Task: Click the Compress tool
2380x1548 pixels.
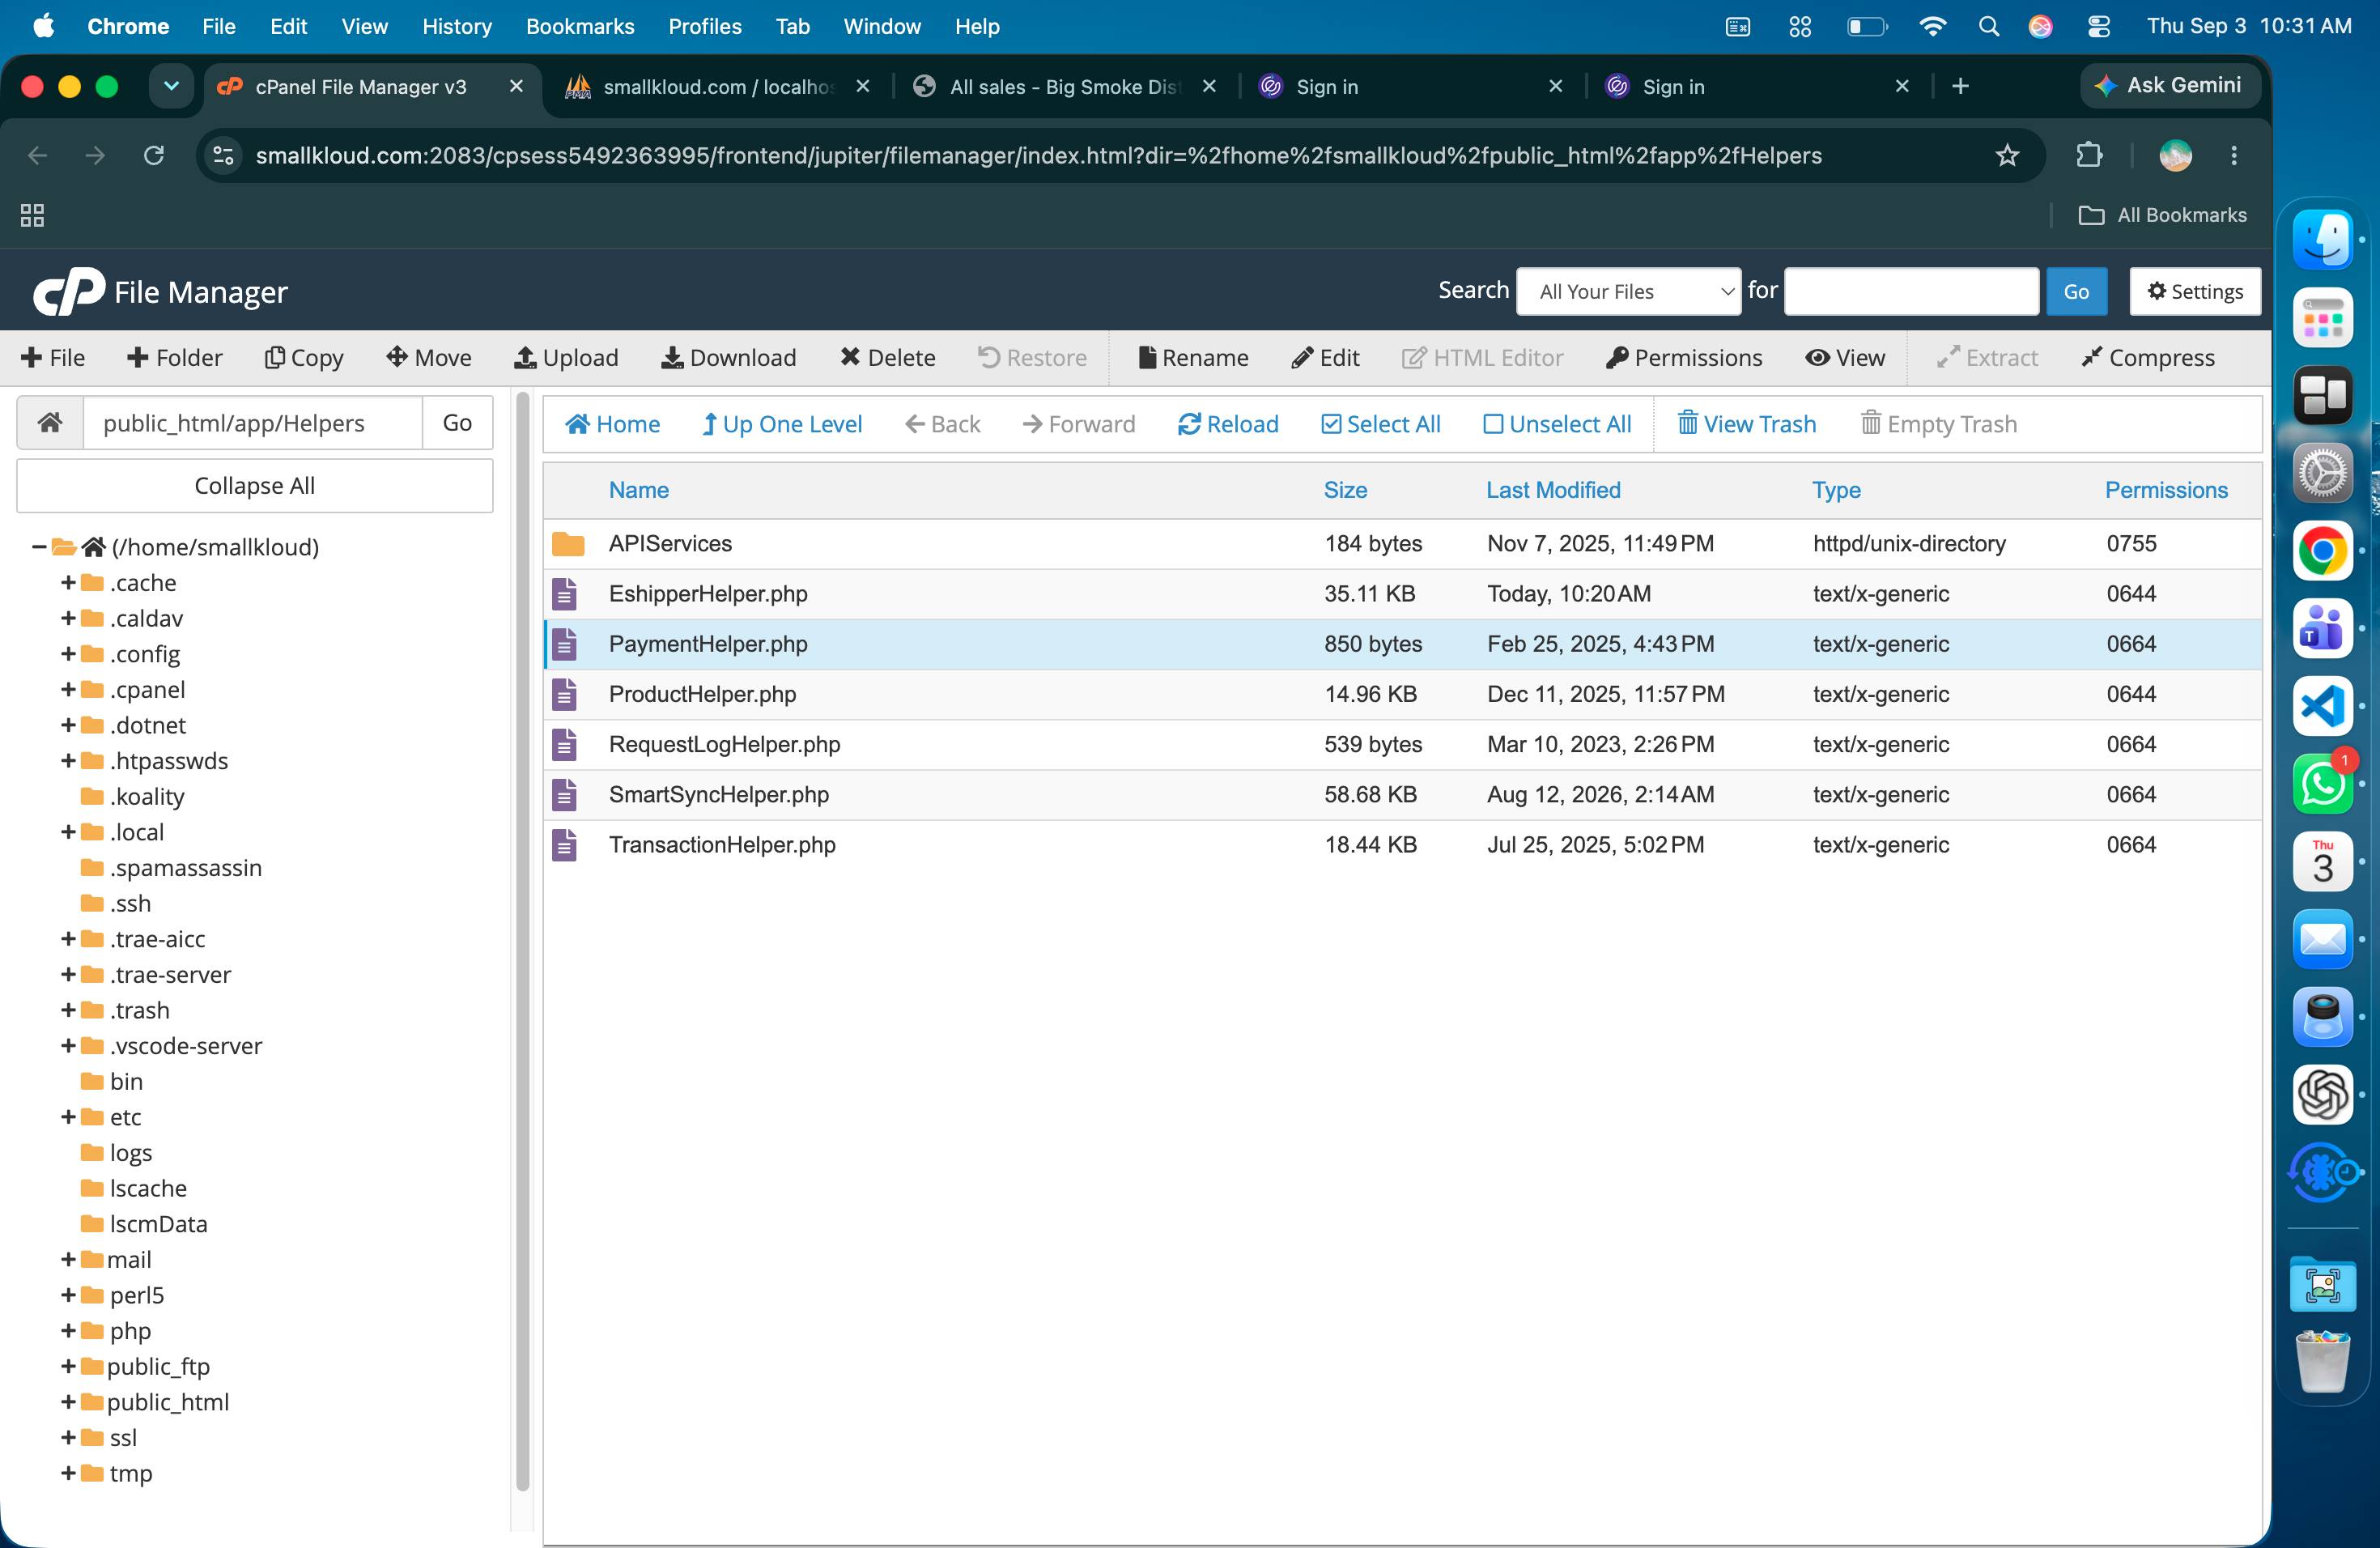Action: 2148,358
